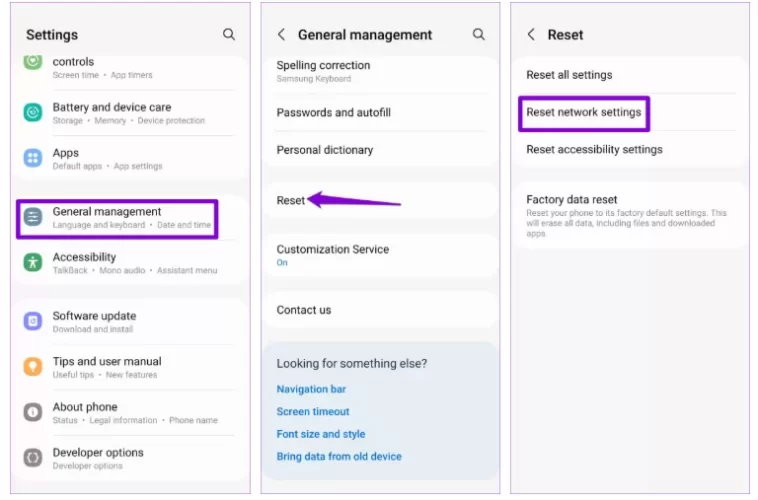Tap the About phone info icon
The width and height of the screenshot is (758, 500).
click(x=33, y=412)
